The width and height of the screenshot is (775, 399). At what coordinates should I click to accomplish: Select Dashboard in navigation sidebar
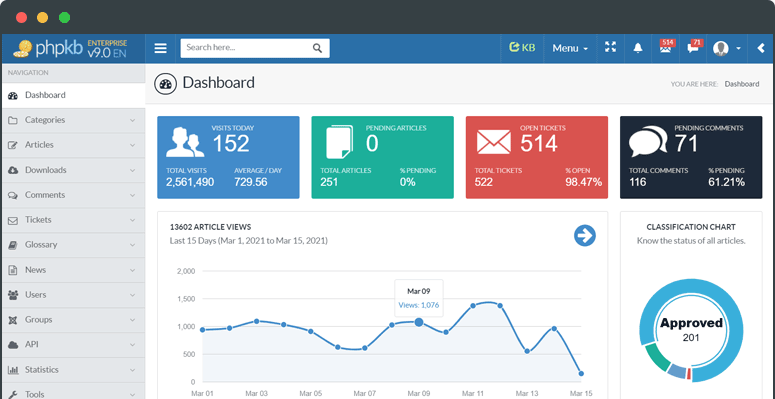point(73,95)
